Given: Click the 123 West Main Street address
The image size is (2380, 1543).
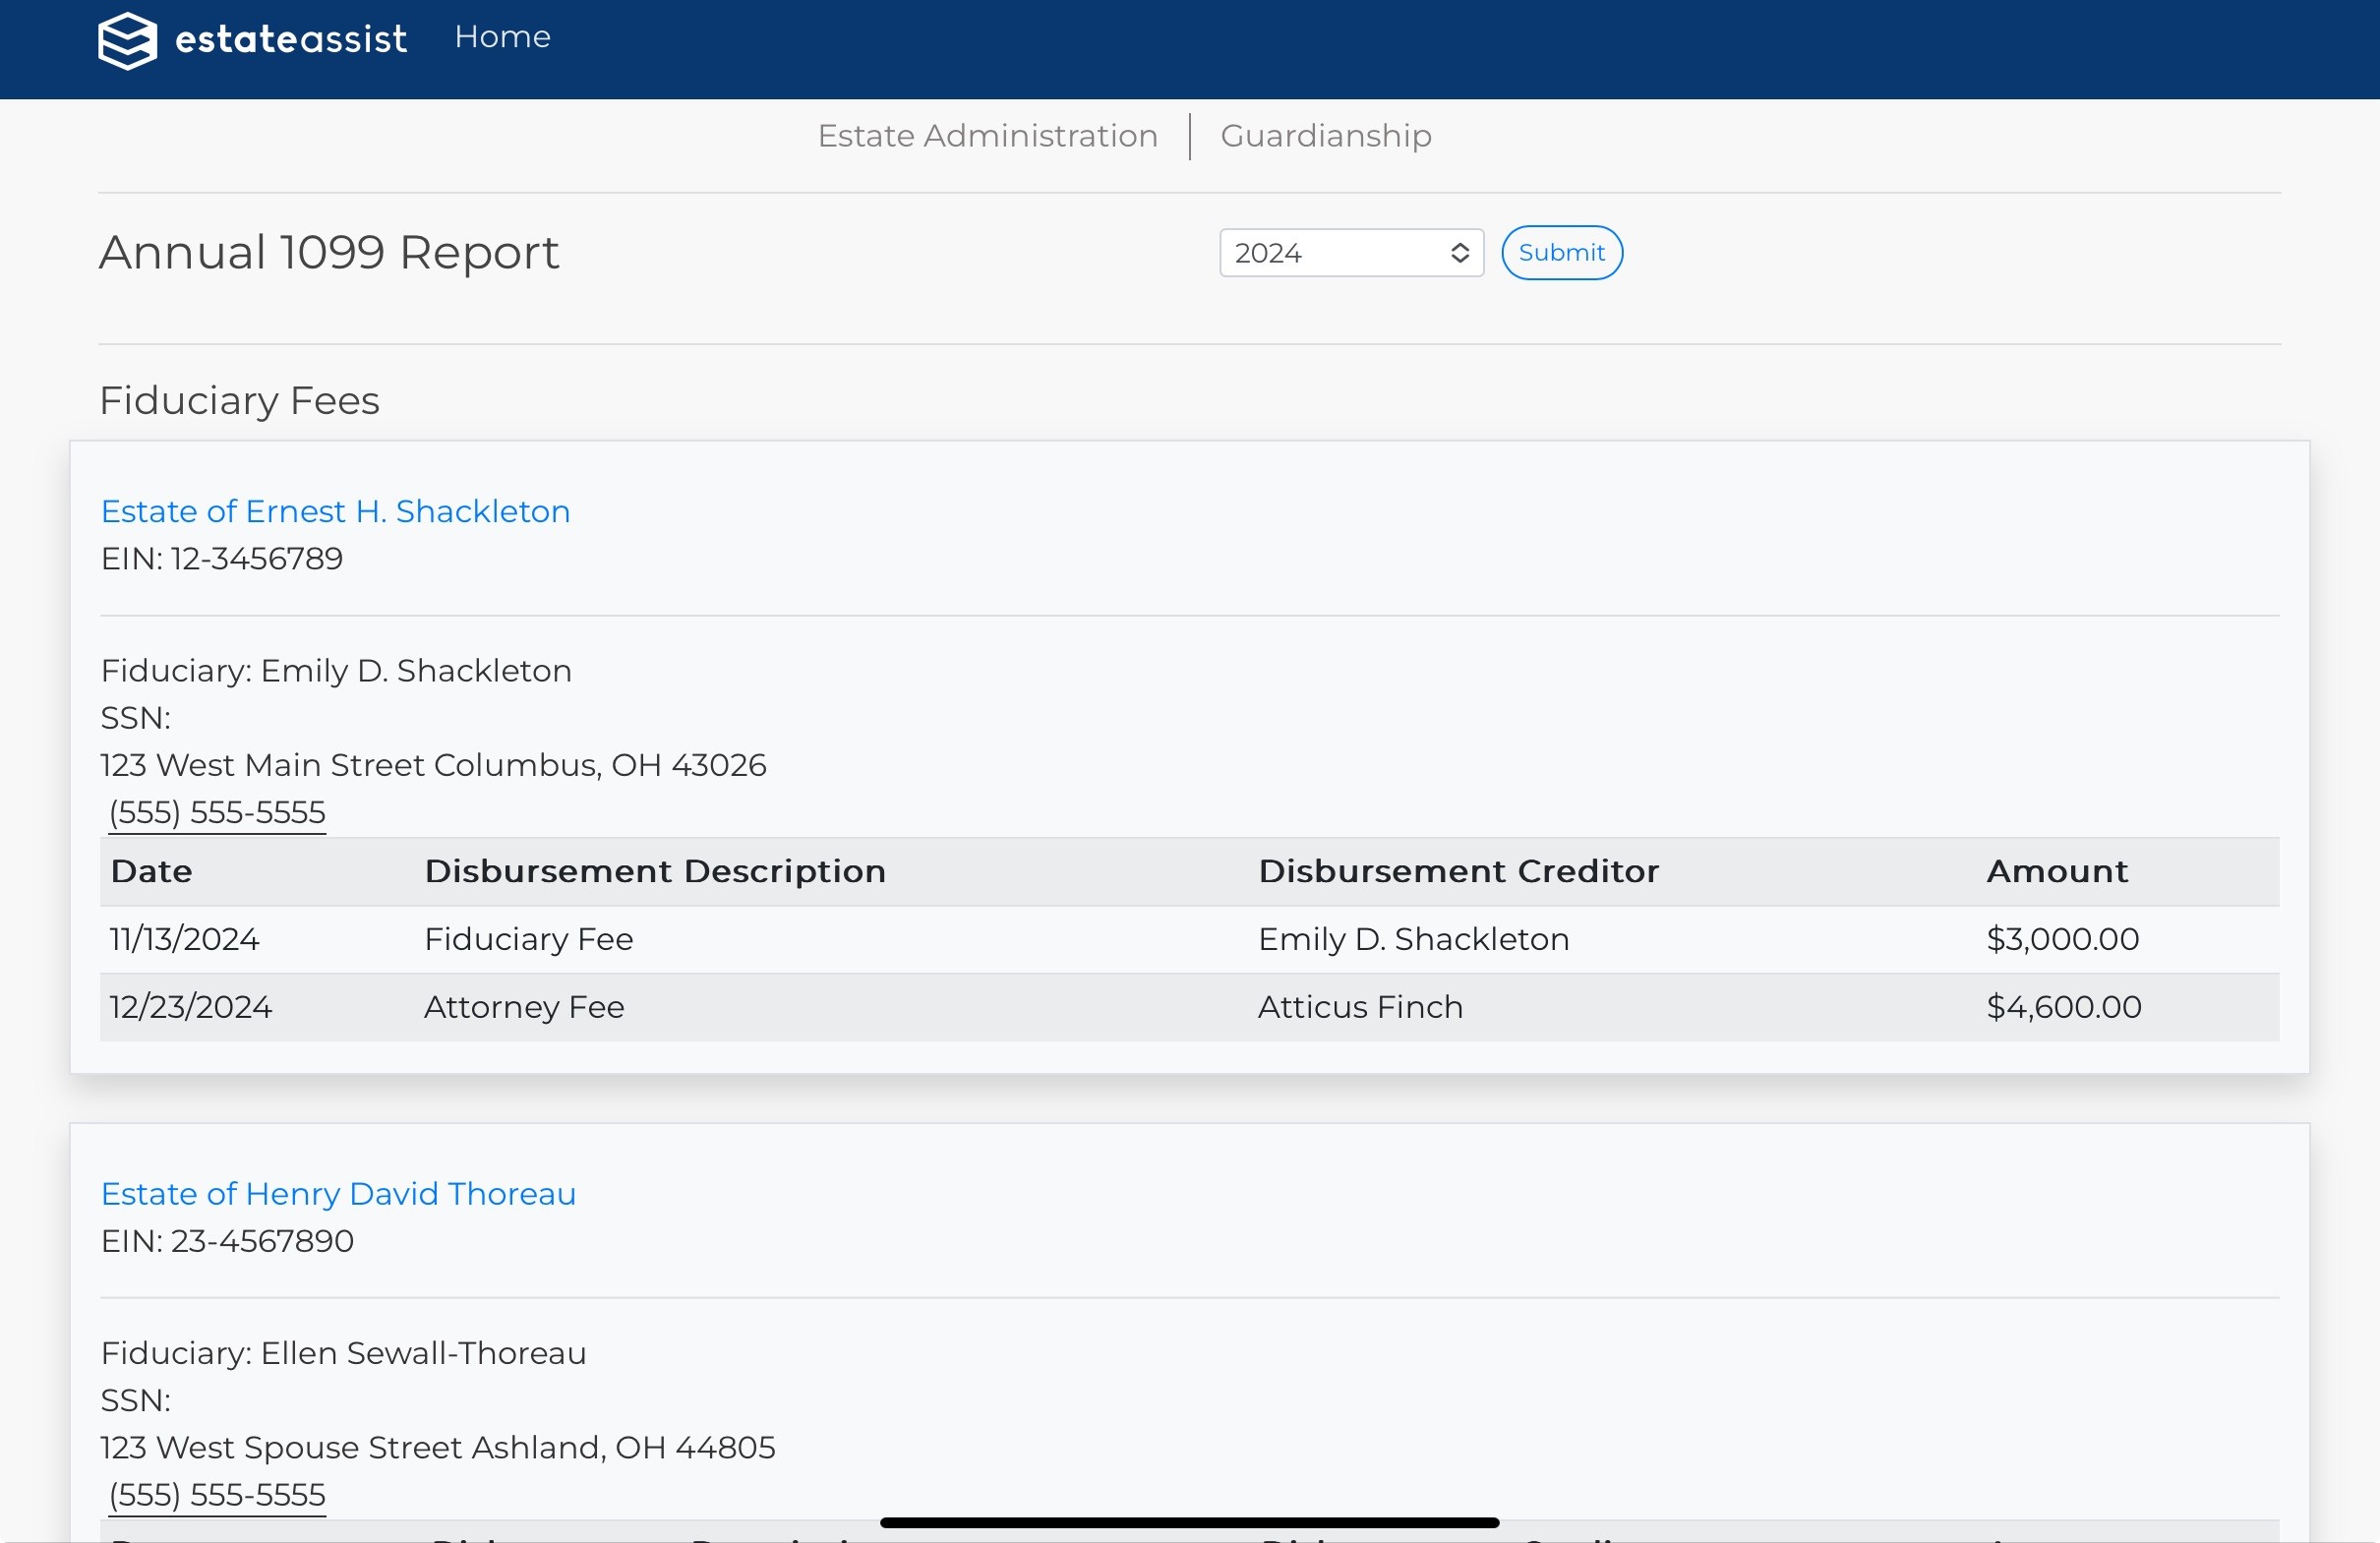Looking at the screenshot, I should pos(433,765).
